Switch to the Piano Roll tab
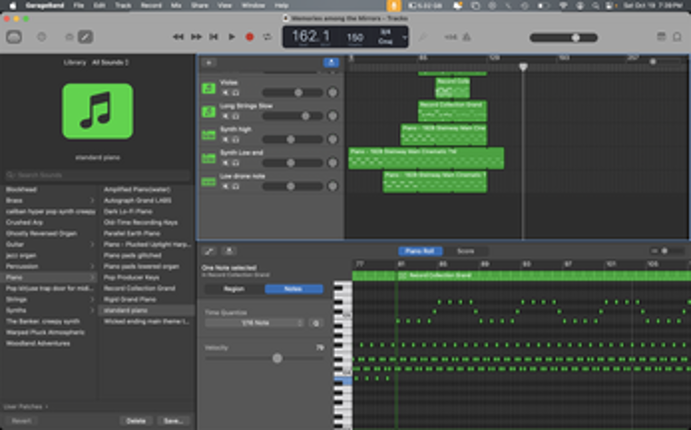Image resolution: width=691 pixels, height=430 pixels. pyautogui.click(x=420, y=251)
